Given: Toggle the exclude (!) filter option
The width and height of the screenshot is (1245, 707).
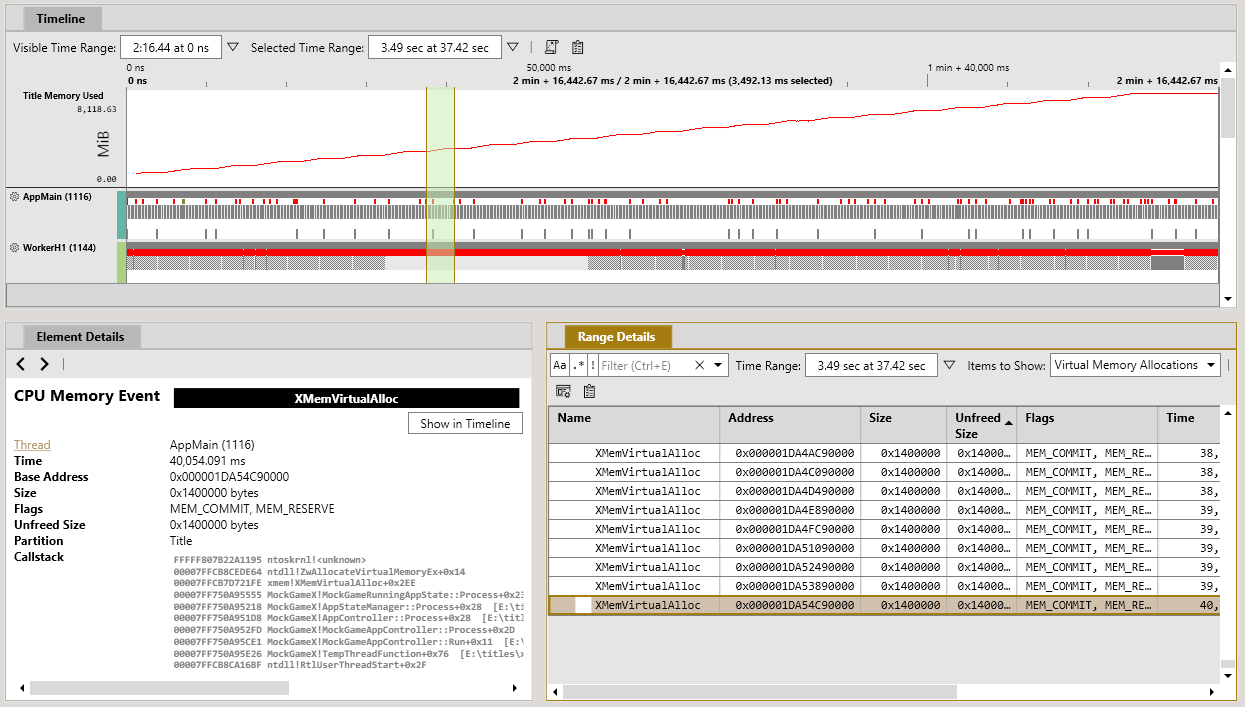Looking at the screenshot, I should (593, 365).
